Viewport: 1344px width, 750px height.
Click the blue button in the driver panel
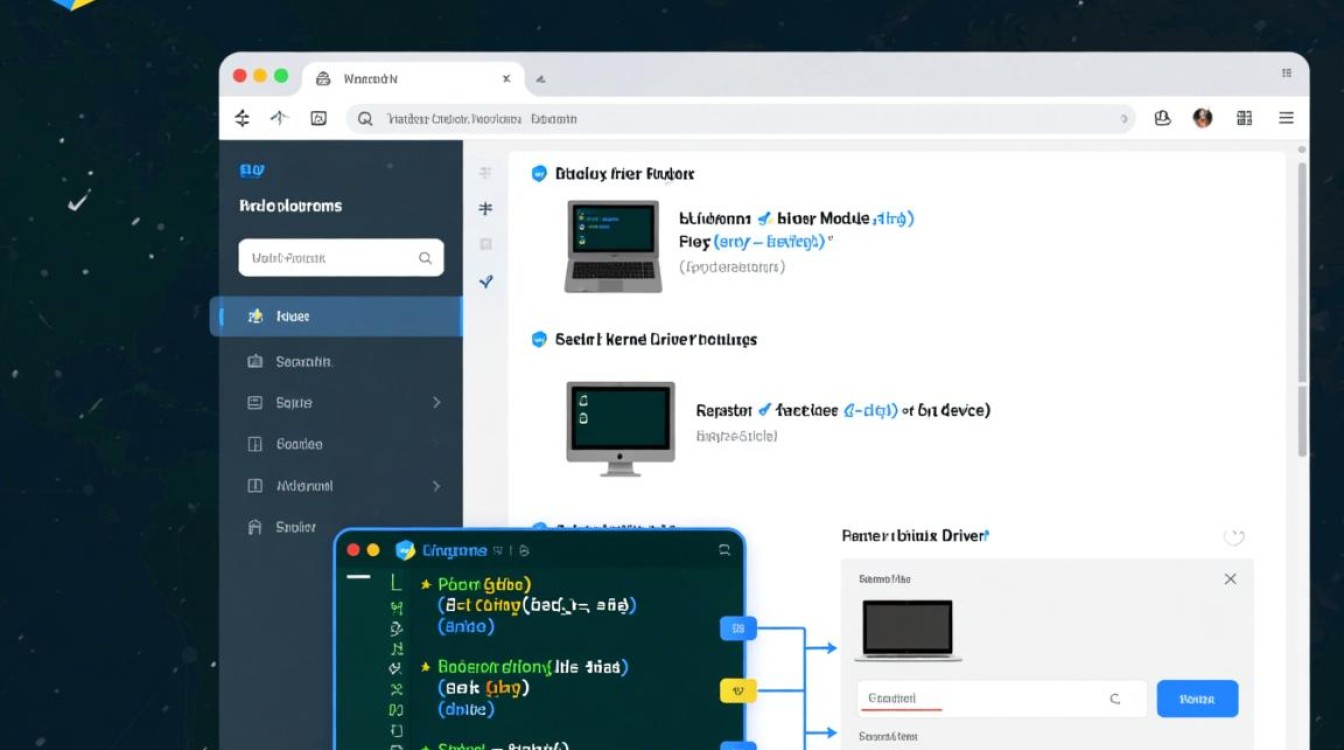click(1197, 698)
